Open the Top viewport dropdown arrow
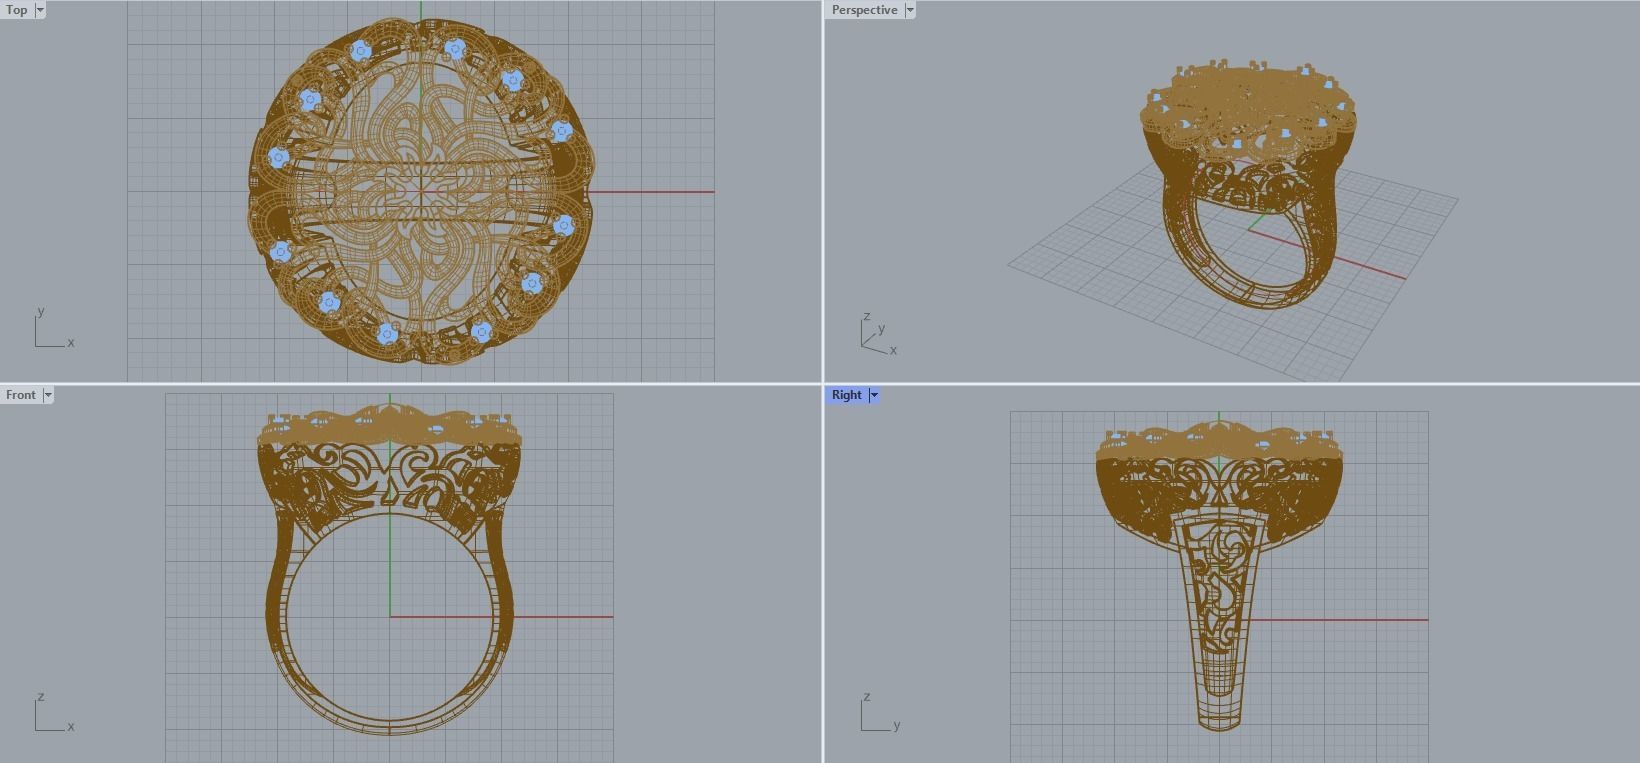Screen dimensions: 1640x763 (40, 10)
